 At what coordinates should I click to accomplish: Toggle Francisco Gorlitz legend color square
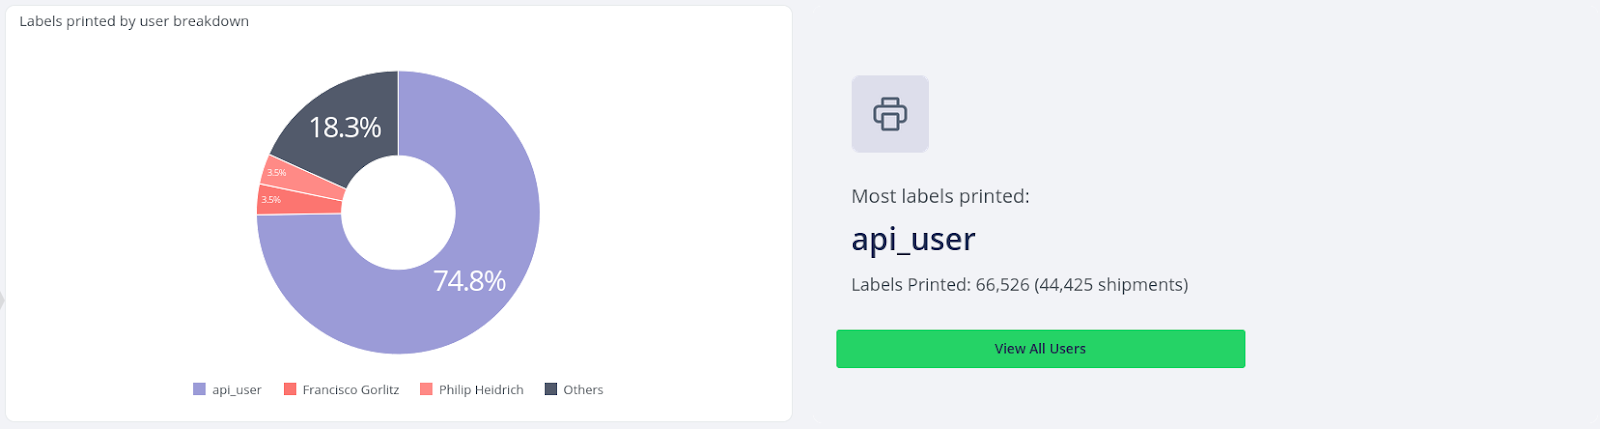290,389
